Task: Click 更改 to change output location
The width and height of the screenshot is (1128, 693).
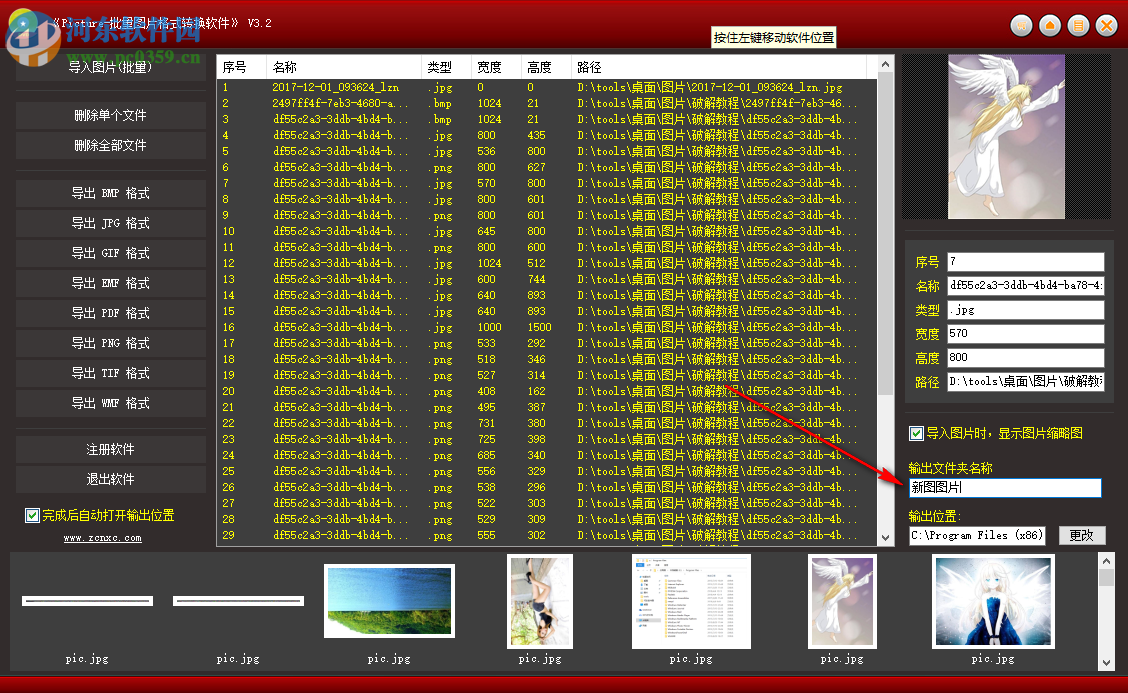Action: (x=1082, y=535)
